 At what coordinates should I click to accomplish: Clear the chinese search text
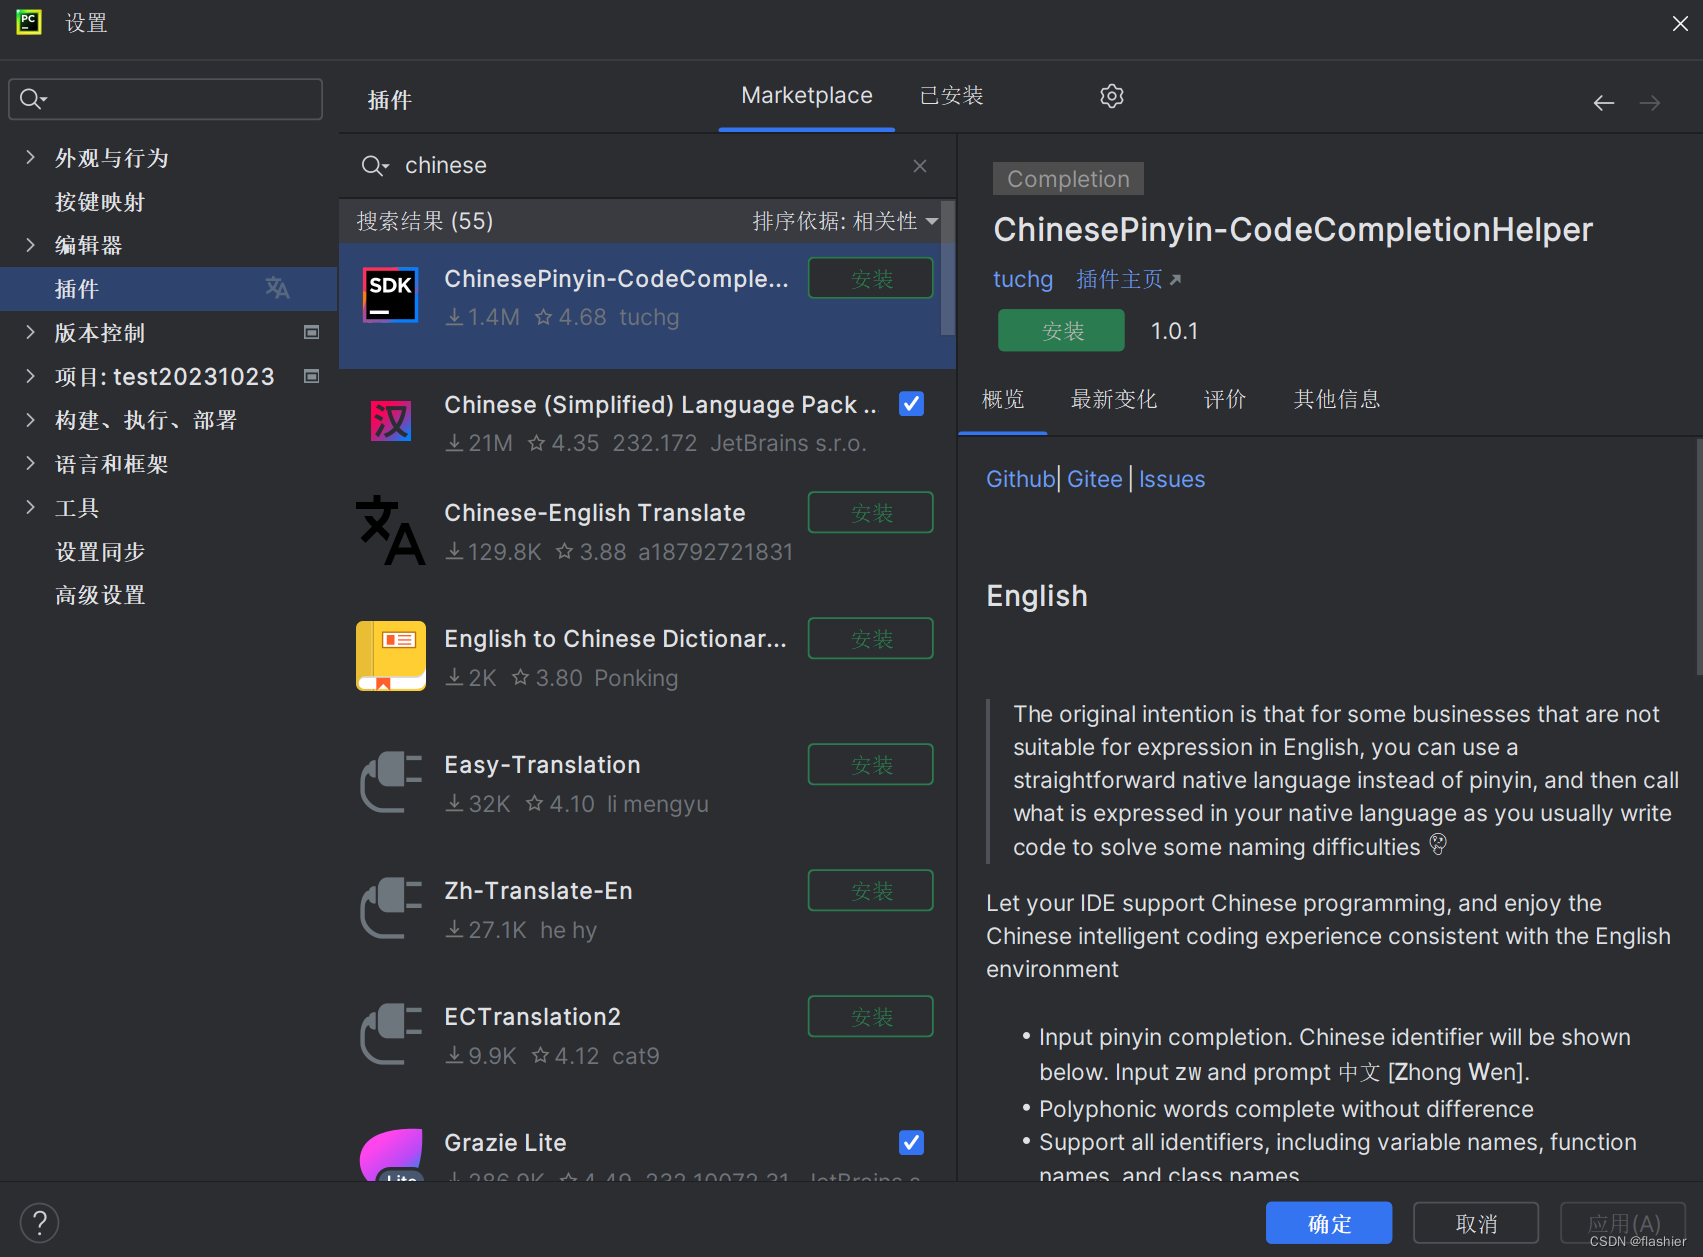(x=920, y=166)
